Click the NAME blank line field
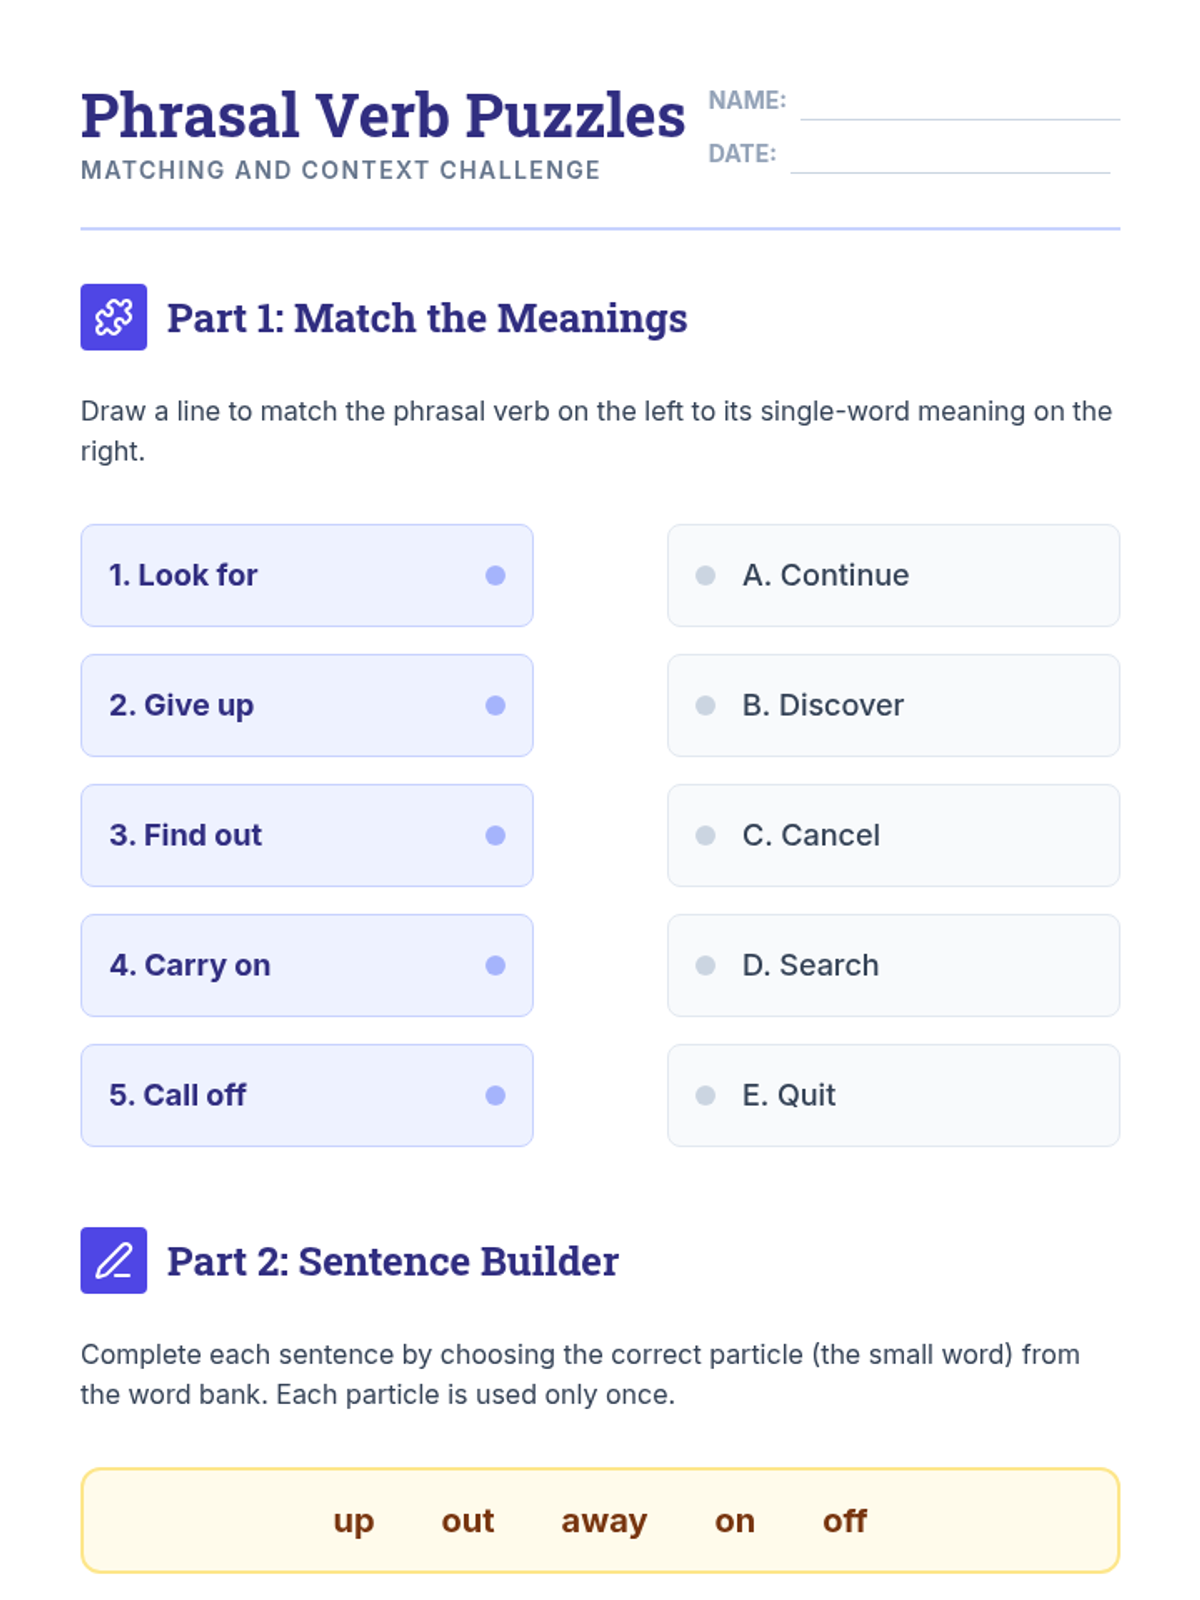This screenshot has height=1600, width=1200. (x=960, y=104)
